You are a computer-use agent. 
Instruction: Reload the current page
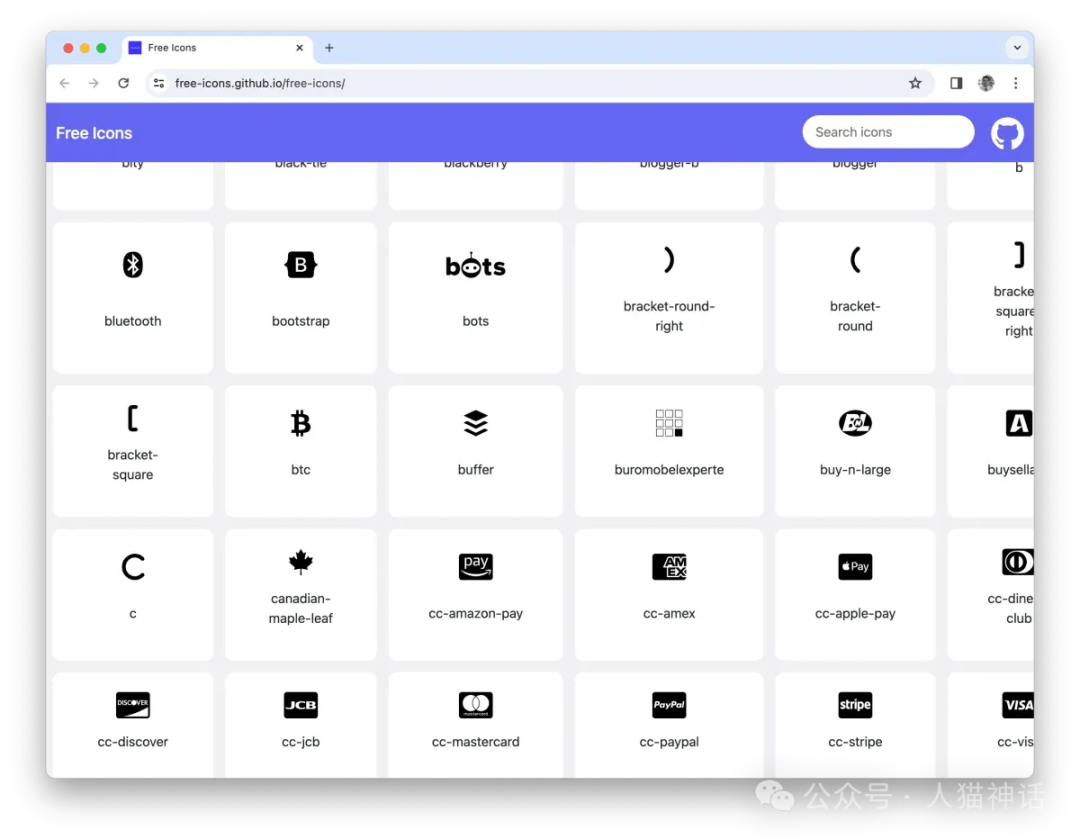tap(123, 83)
